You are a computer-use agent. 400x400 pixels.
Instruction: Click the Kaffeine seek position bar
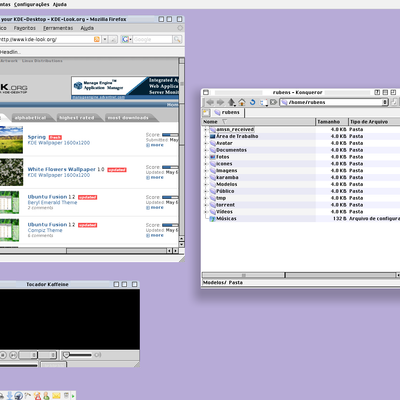(19, 365)
